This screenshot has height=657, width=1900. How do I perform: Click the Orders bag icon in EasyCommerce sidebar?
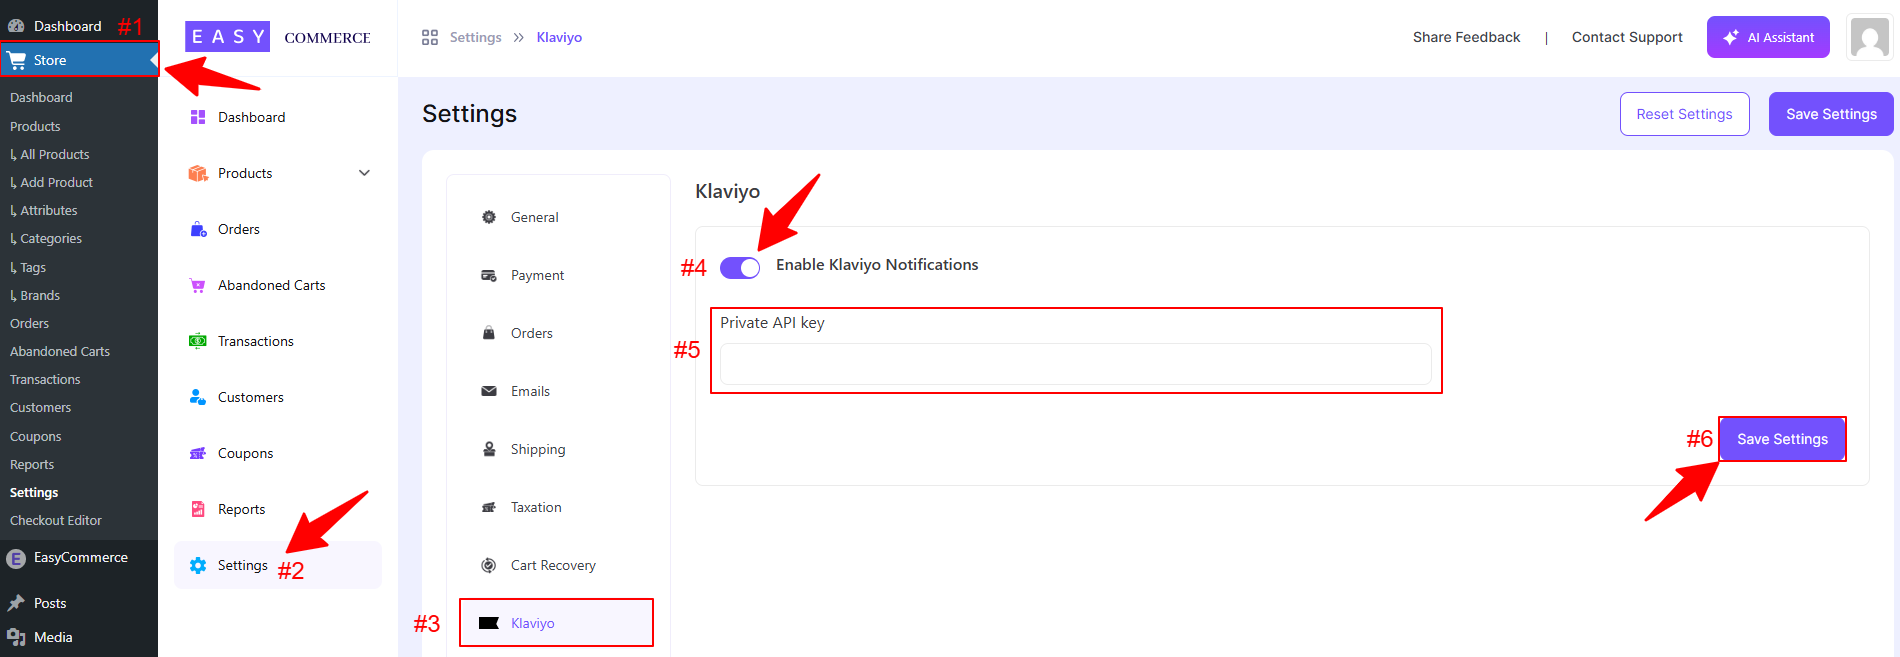point(198,229)
